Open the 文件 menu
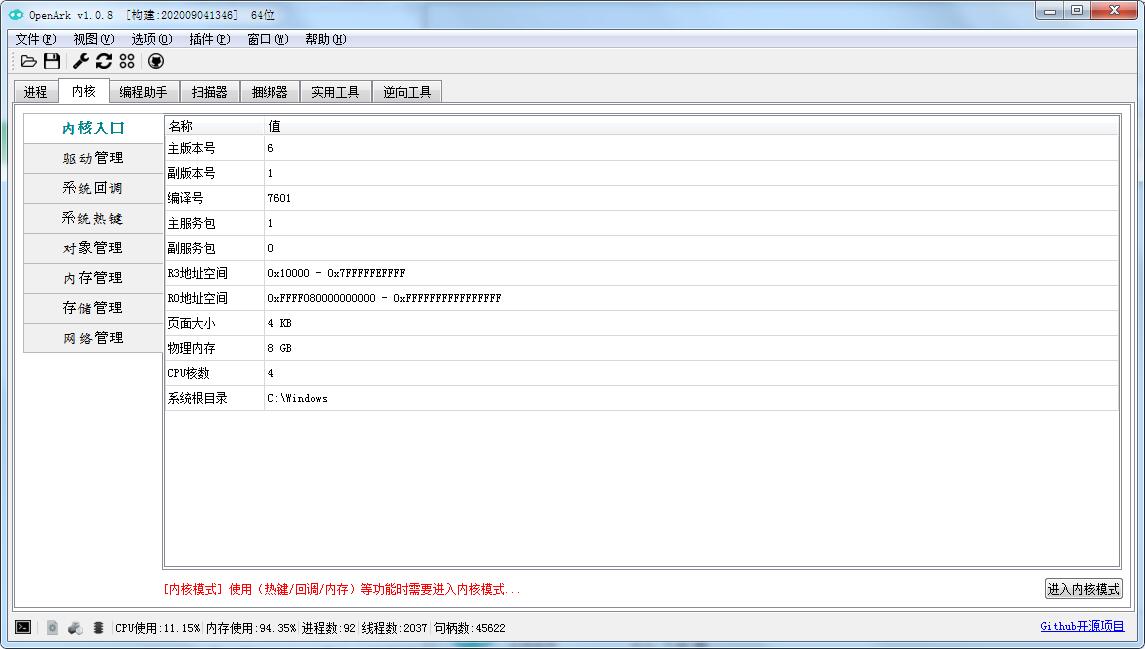The image size is (1145, 649). point(35,39)
